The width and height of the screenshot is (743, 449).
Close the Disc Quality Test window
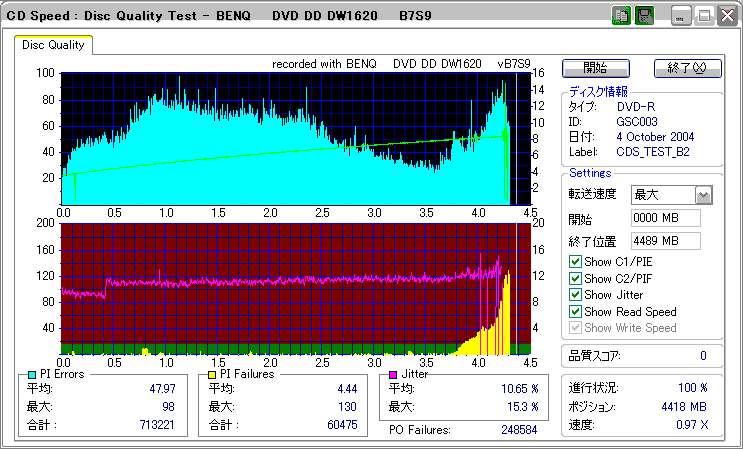click(x=726, y=16)
